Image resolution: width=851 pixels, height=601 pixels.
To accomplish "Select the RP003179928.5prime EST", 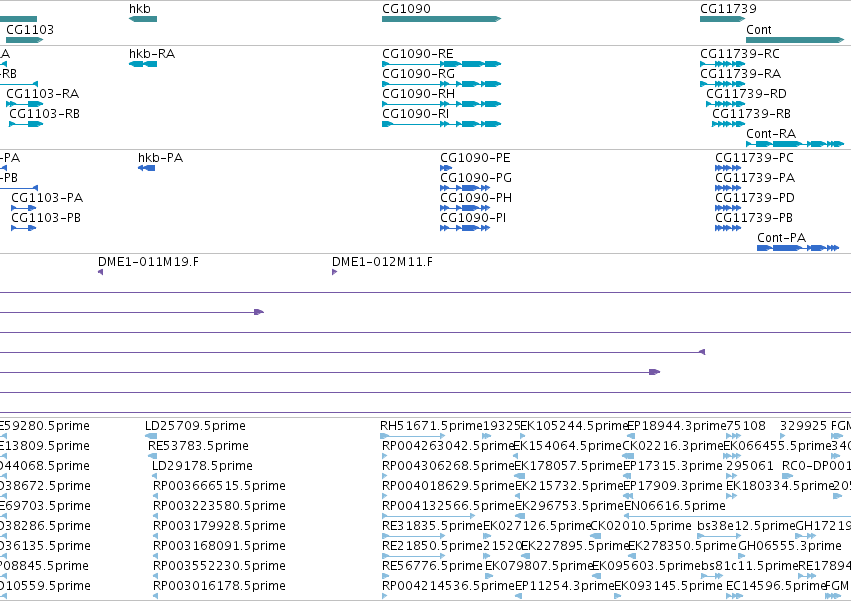I will (x=156, y=536).
